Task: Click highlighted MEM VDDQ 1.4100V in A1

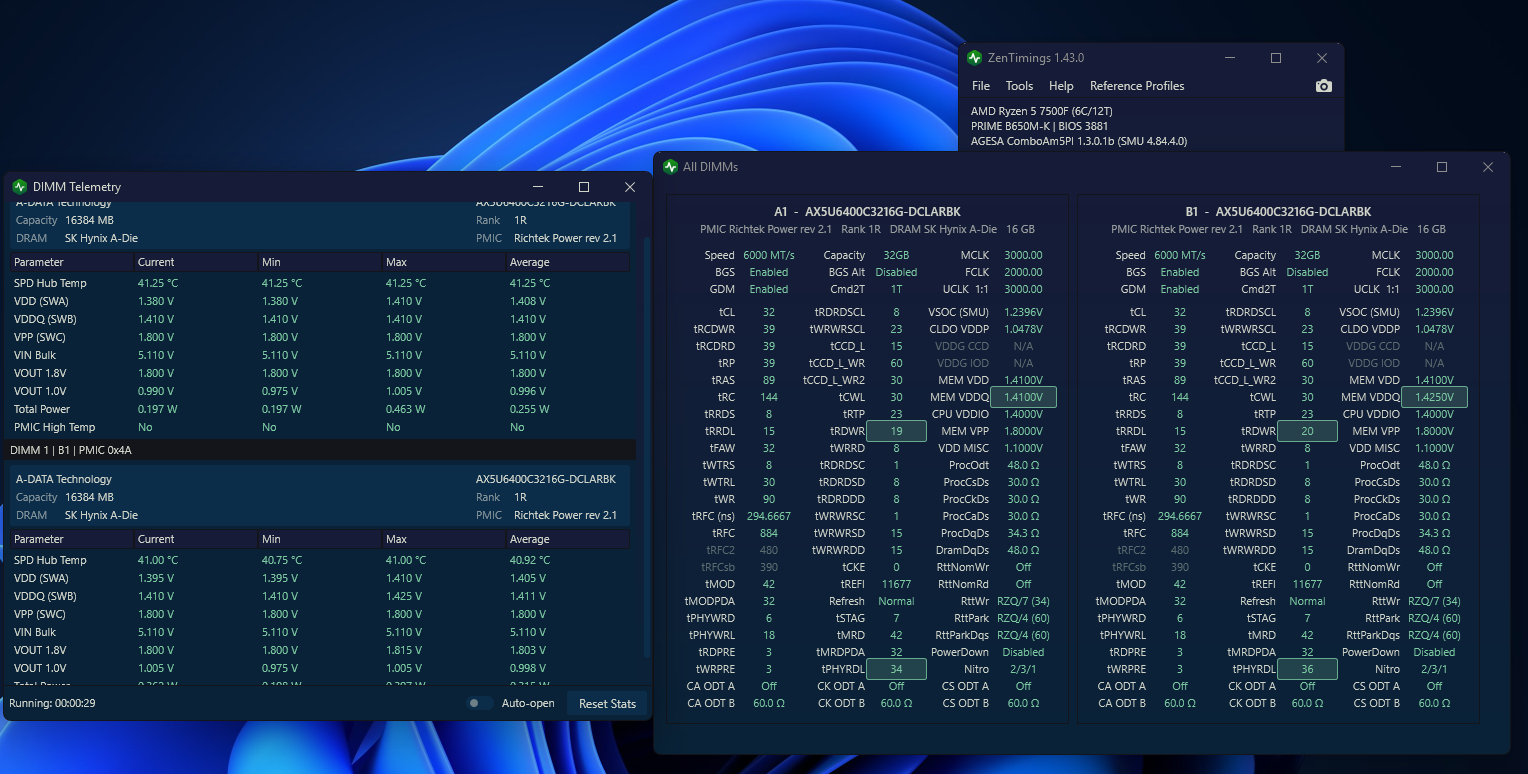Action: point(1023,397)
